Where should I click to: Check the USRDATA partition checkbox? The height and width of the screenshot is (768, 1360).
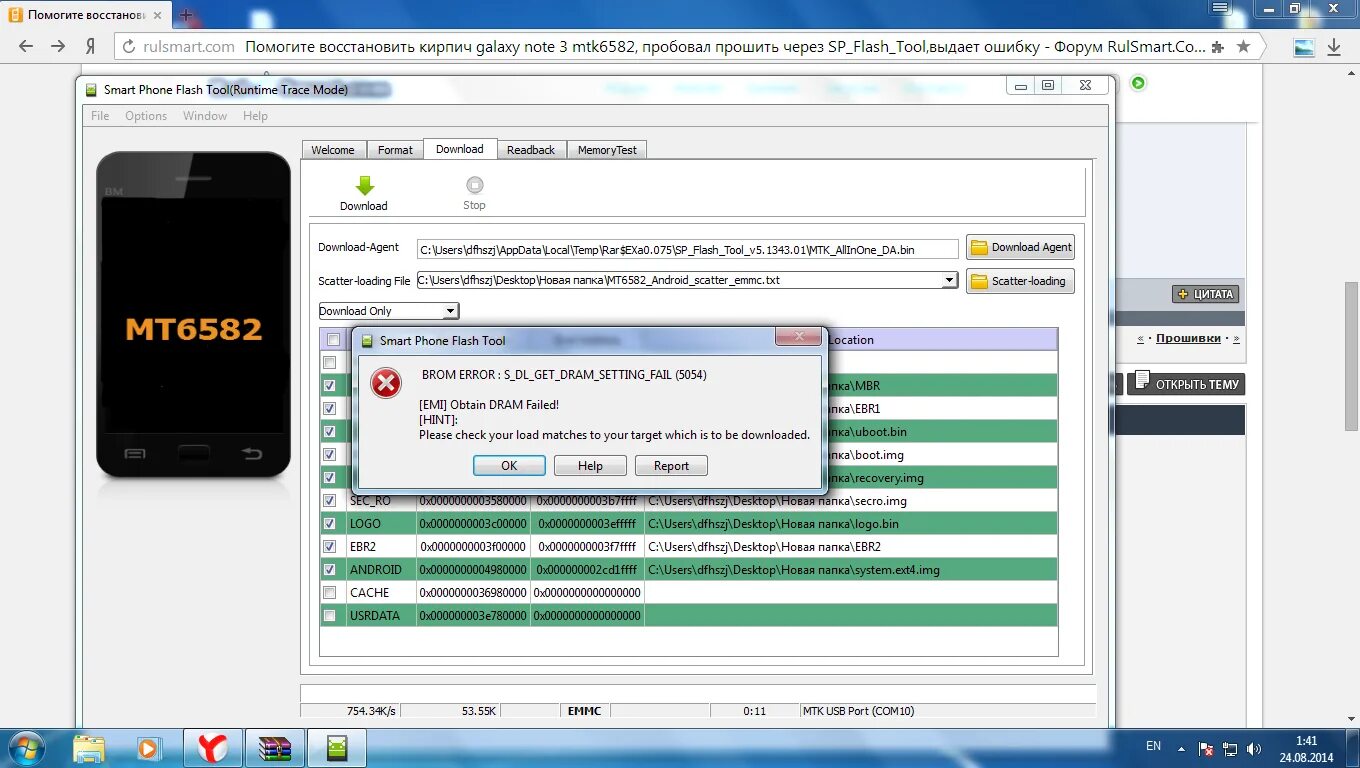pyautogui.click(x=329, y=616)
